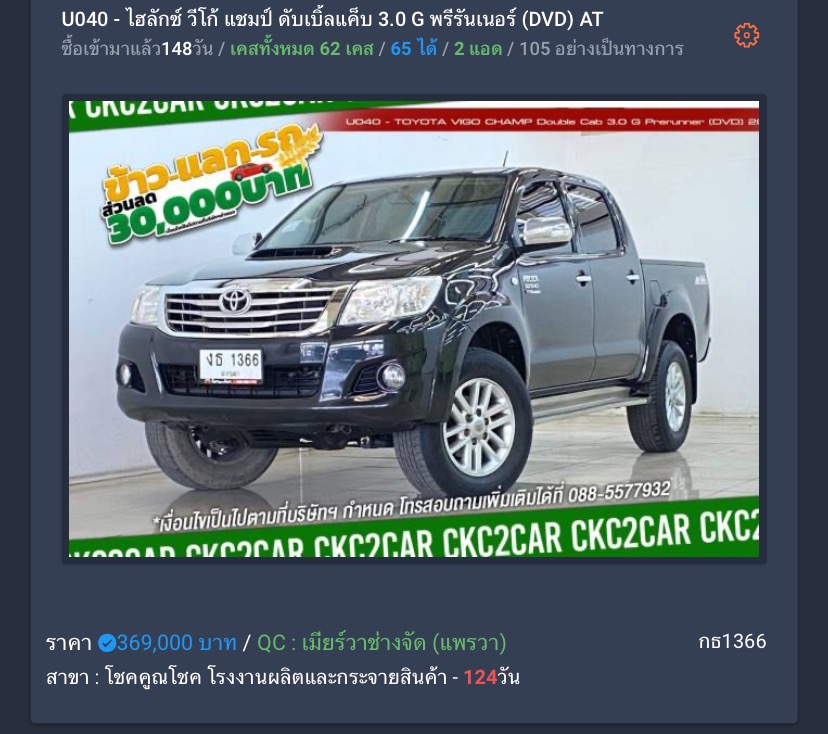Click the green 2 แอด count

point(478,49)
